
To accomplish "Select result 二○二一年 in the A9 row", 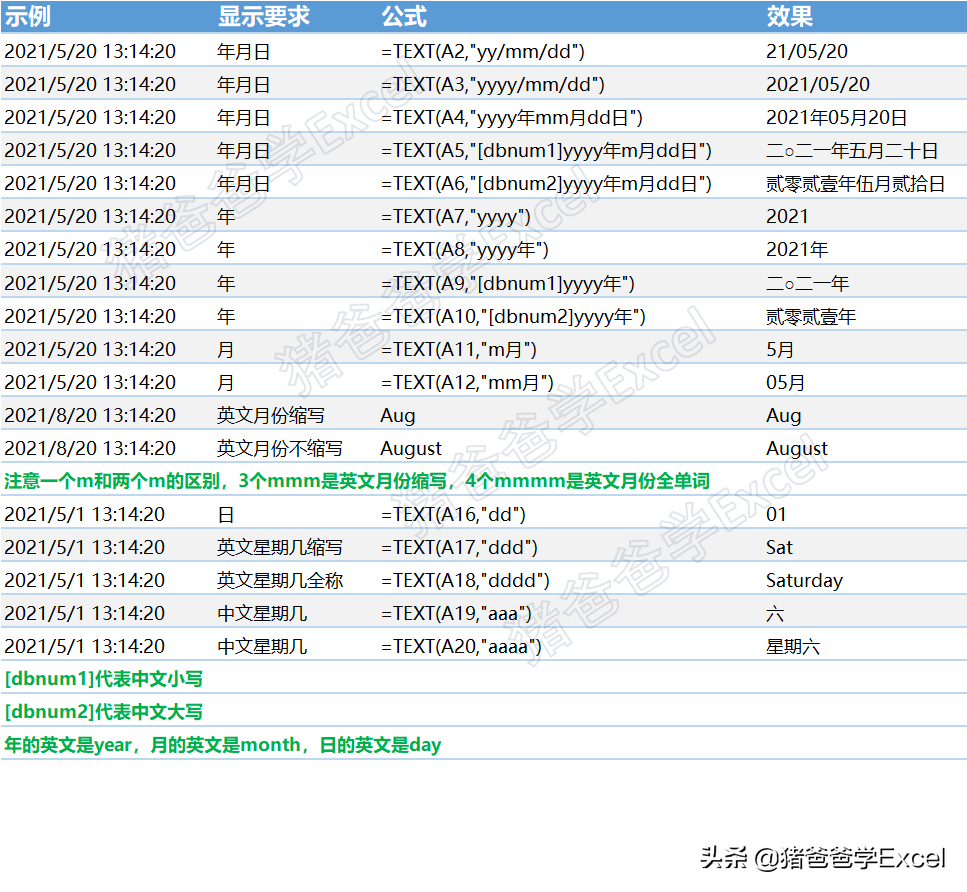I will tap(807, 284).
